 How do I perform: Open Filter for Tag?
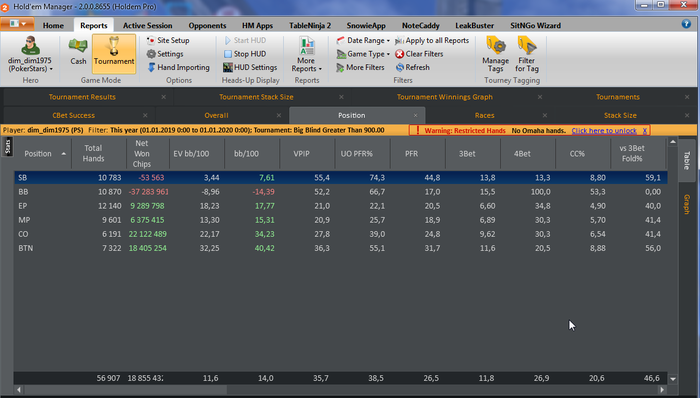coord(527,54)
